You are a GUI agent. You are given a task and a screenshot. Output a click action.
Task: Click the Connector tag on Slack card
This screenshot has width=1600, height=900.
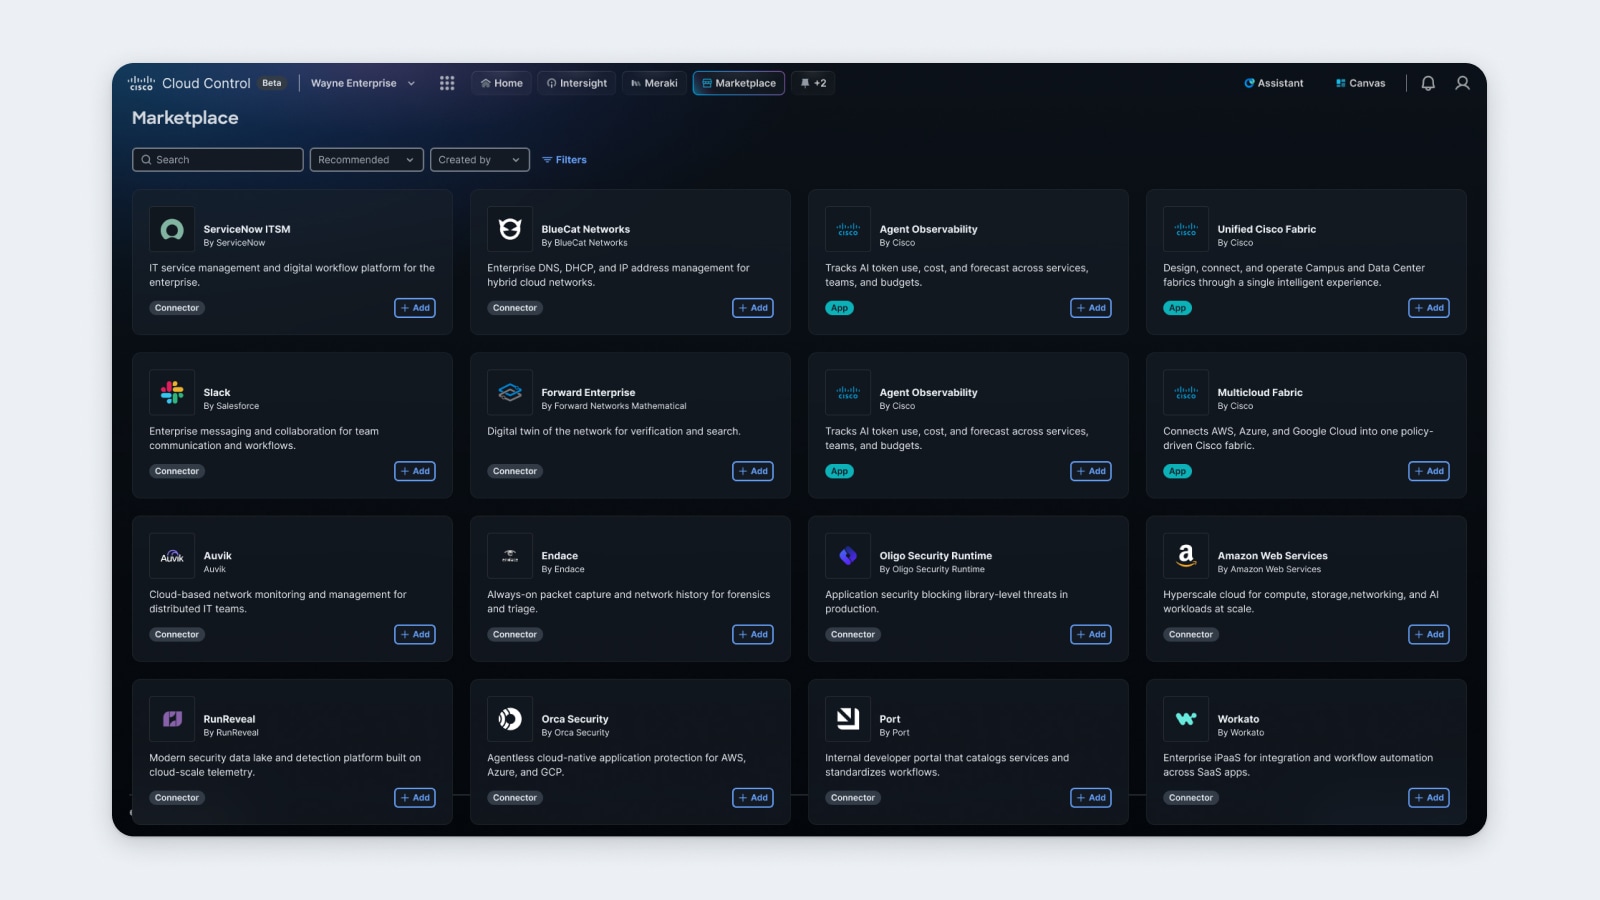pos(177,471)
